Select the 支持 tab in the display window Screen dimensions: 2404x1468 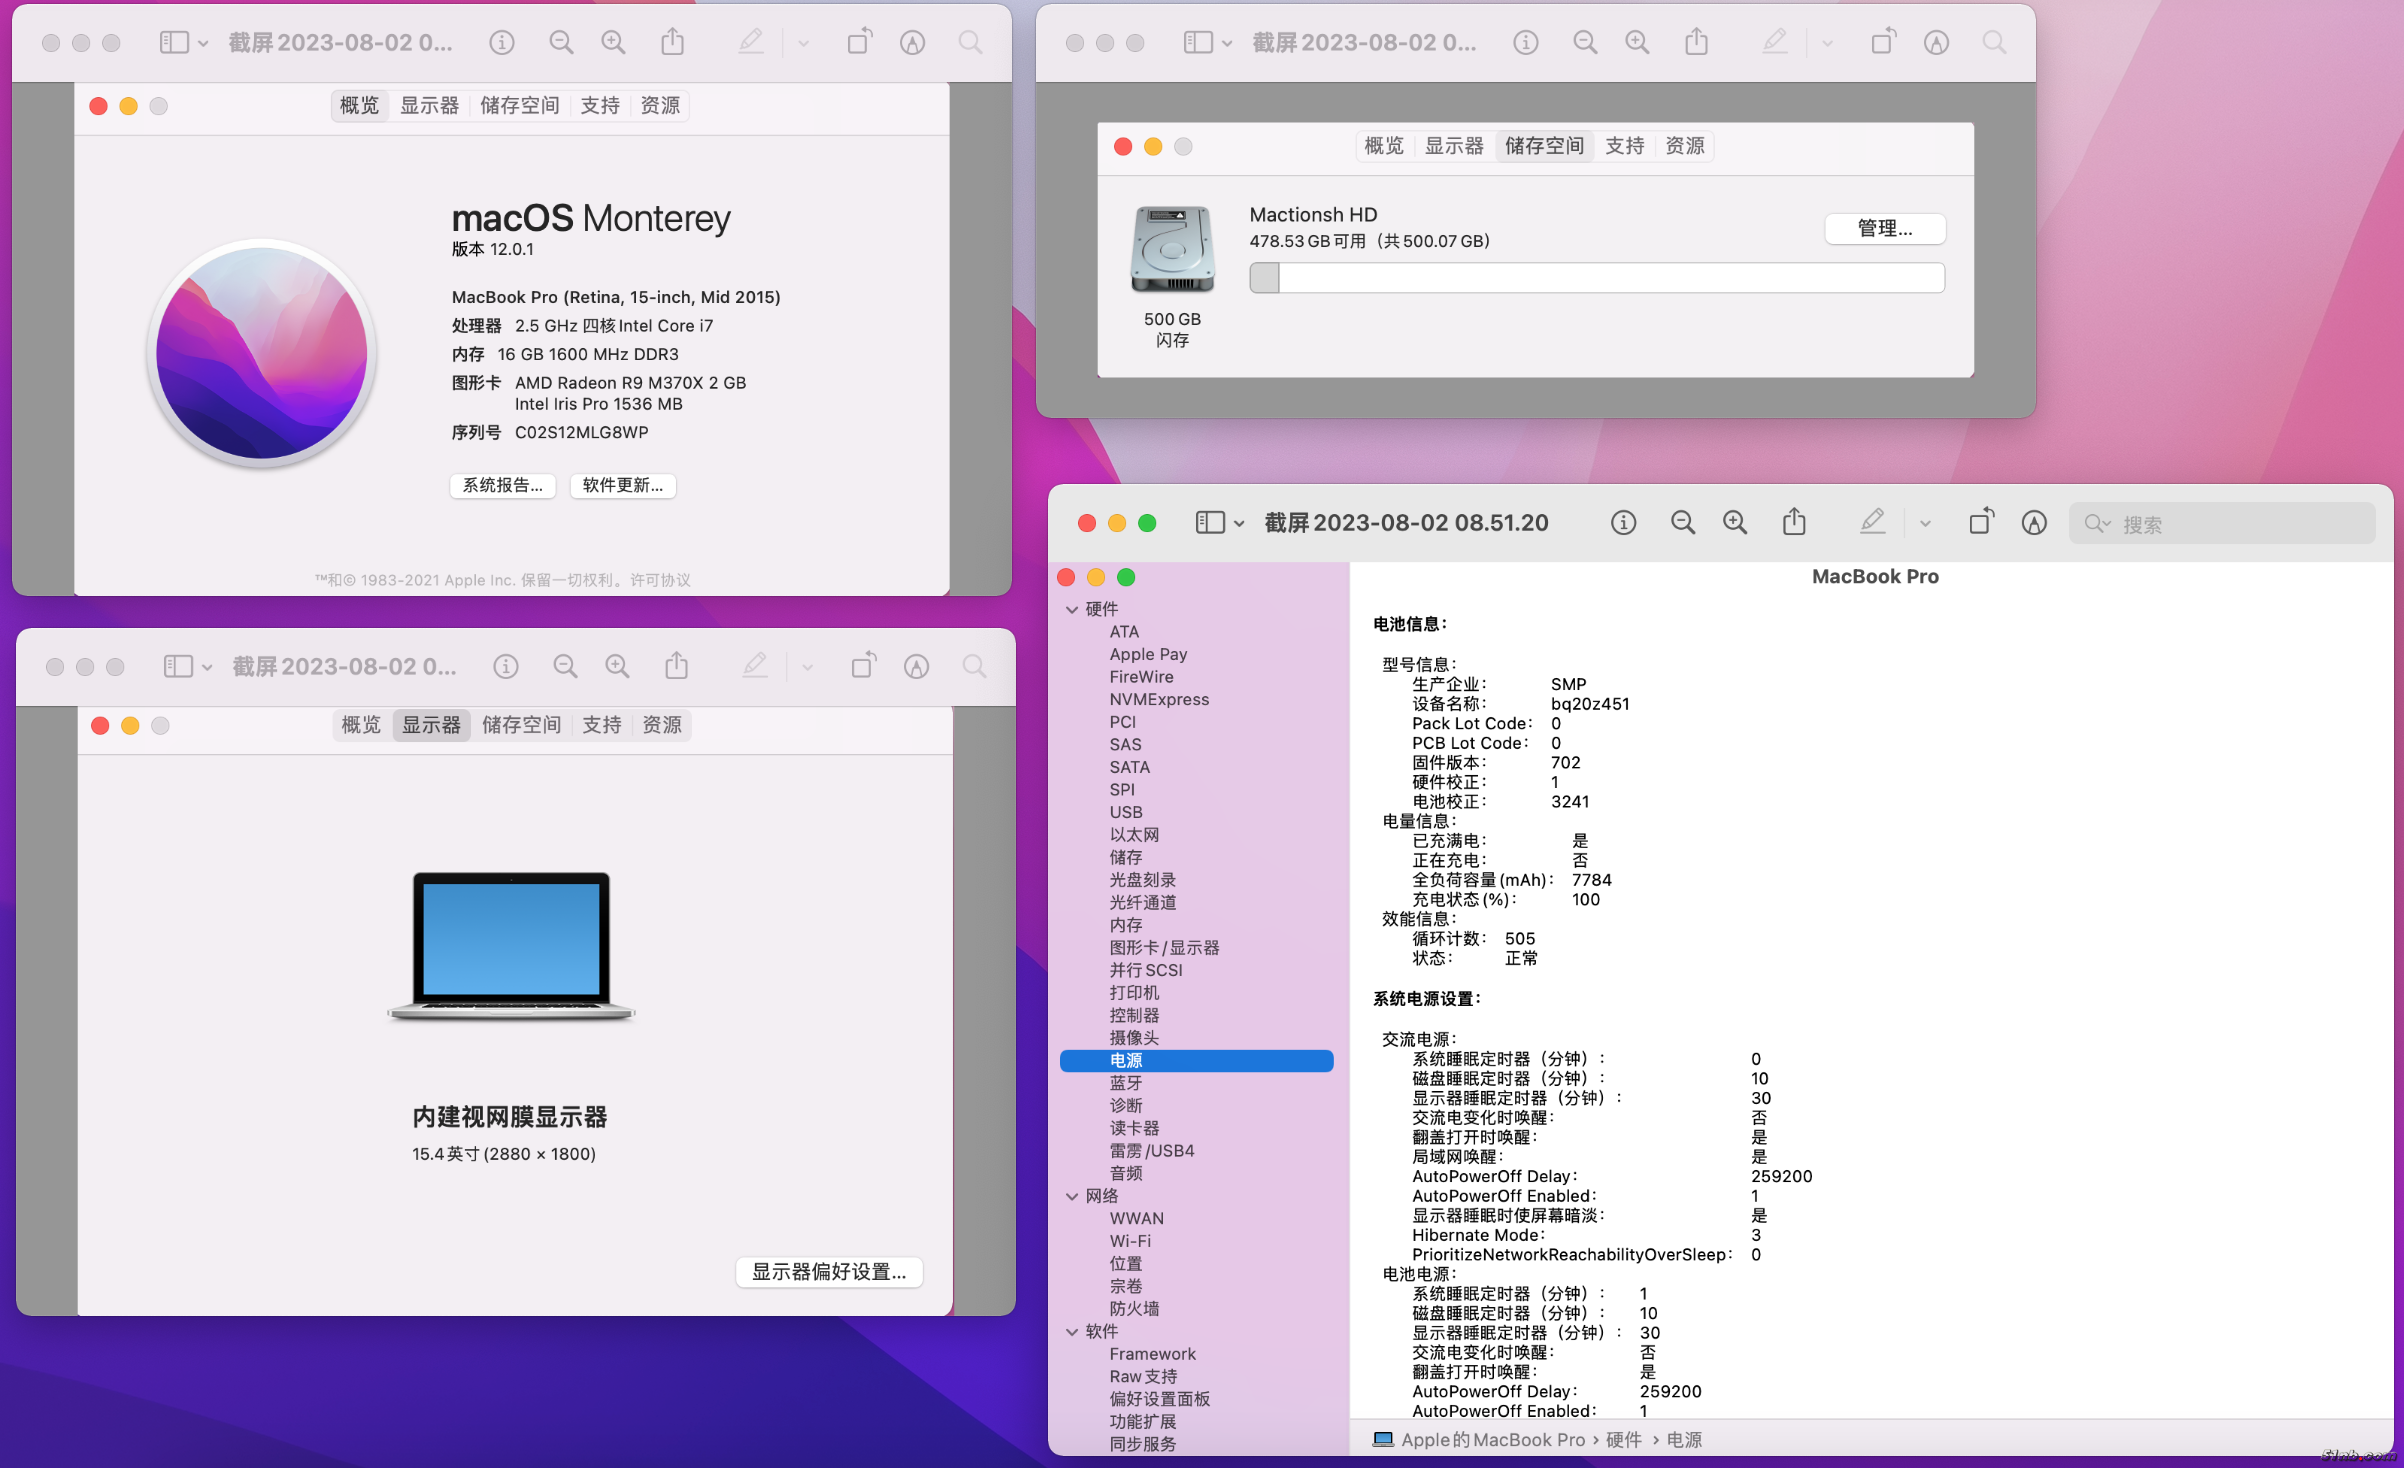coord(602,725)
